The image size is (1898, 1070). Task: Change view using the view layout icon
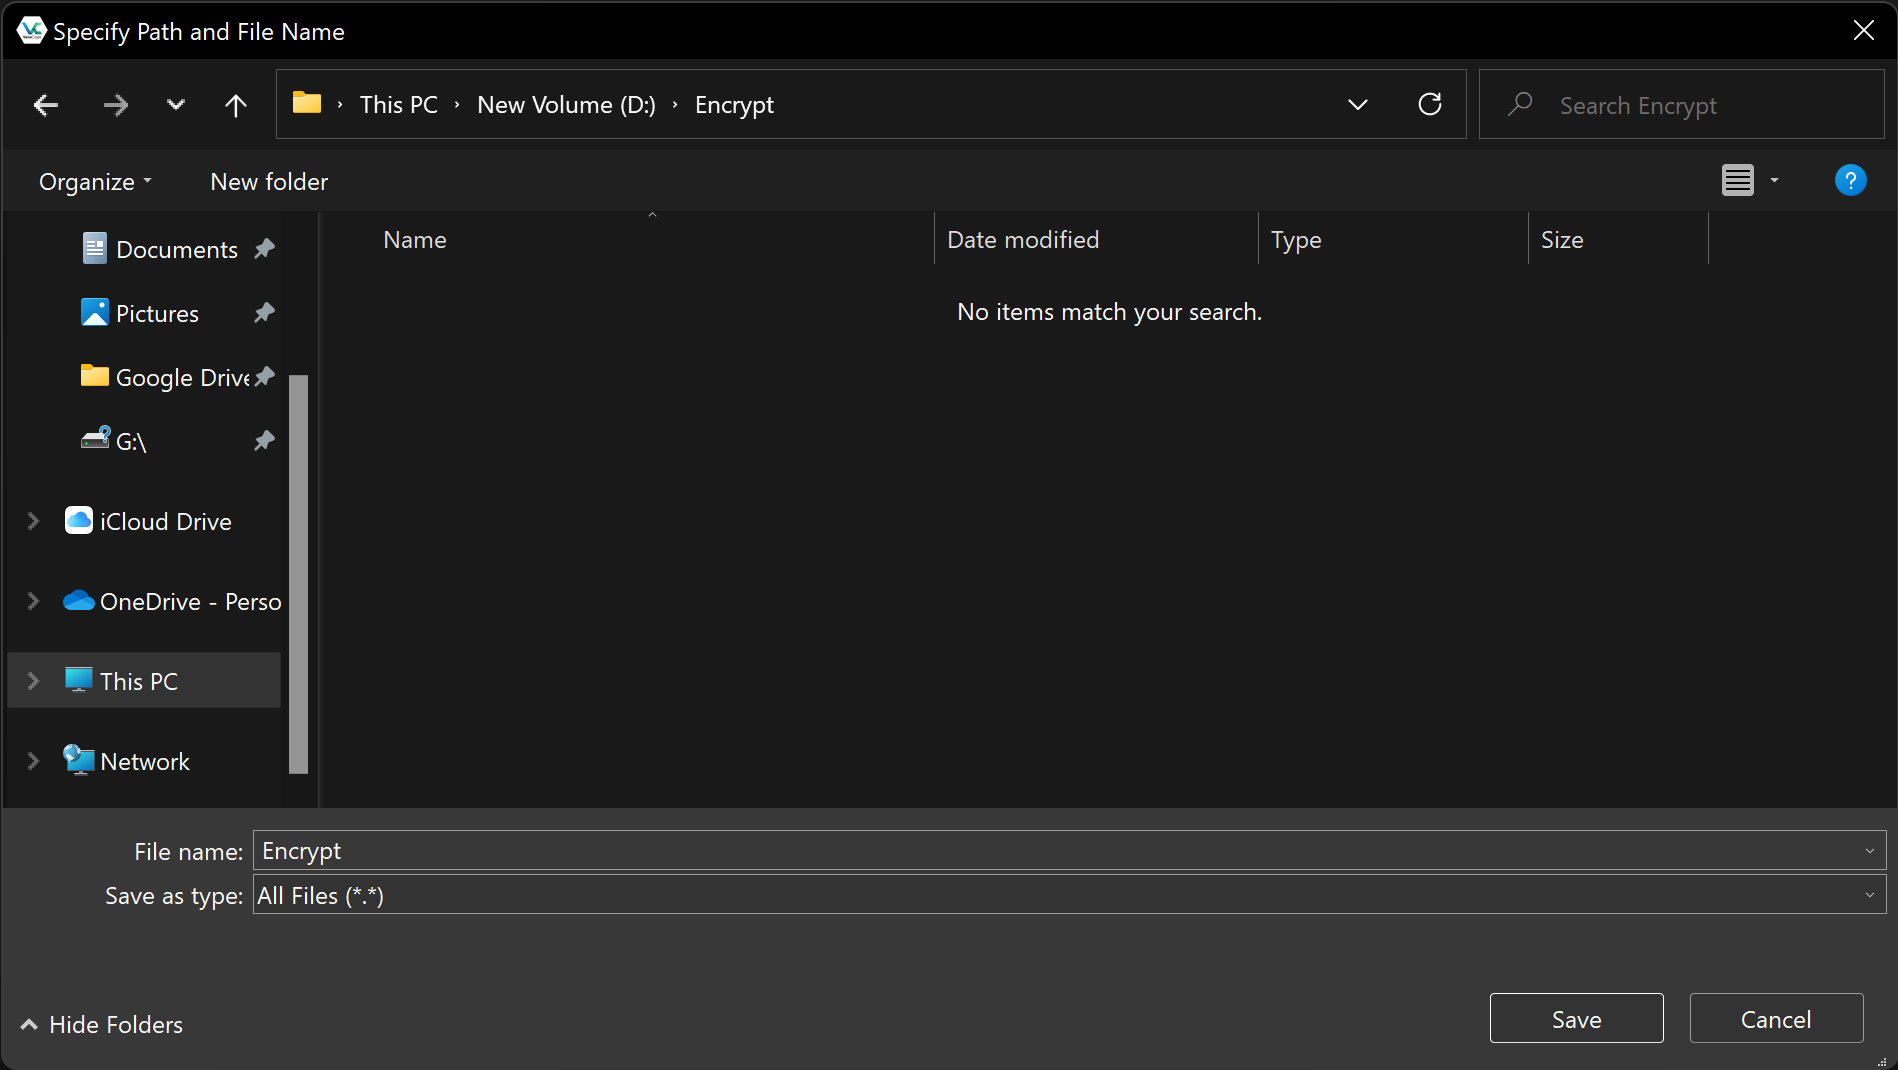click(1738, 181)
